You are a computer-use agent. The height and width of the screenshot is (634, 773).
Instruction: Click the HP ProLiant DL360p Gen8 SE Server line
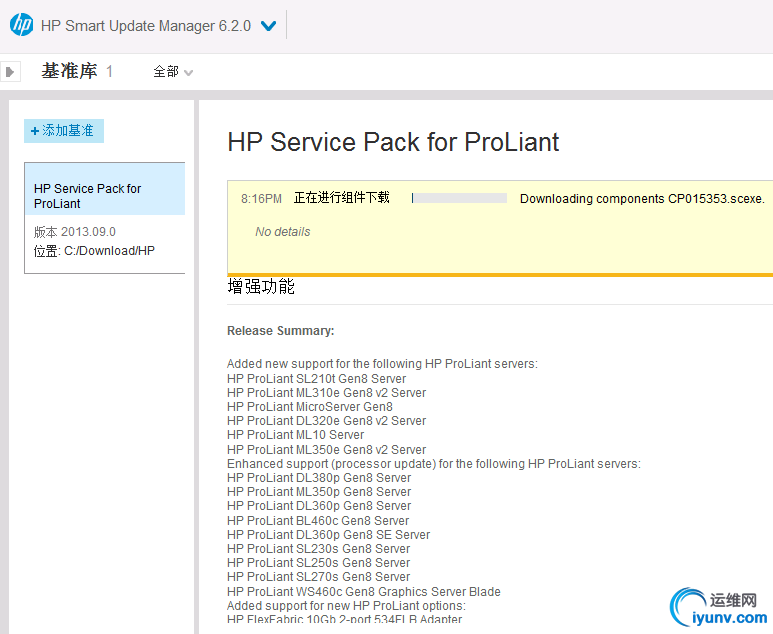(328, 535)
